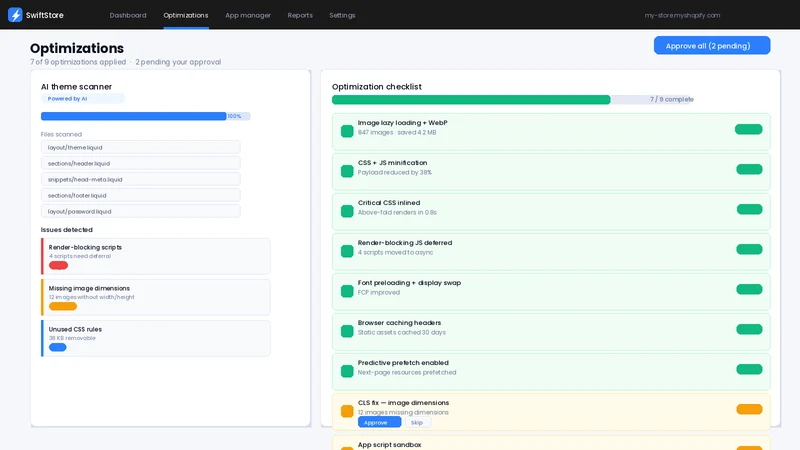Click orange severity badge on Missing image dimensions
This screenshot has width=800, height=450.
coord(63,306)
